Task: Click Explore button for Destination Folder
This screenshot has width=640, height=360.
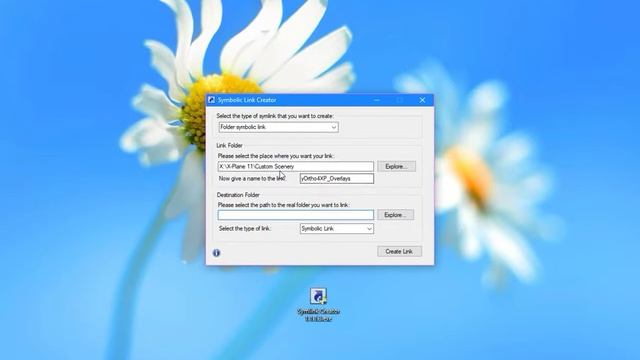Action: coord(396,215)
